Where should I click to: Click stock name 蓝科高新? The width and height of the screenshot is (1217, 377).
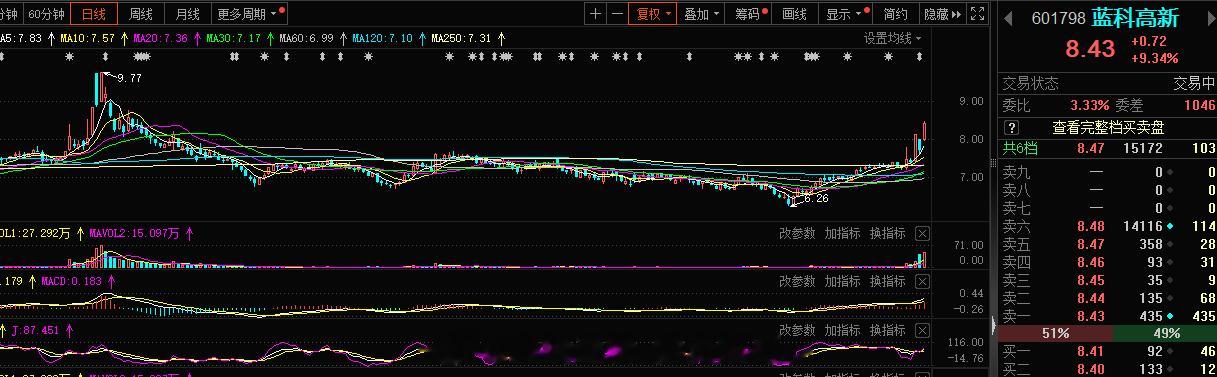(1136, 17)
